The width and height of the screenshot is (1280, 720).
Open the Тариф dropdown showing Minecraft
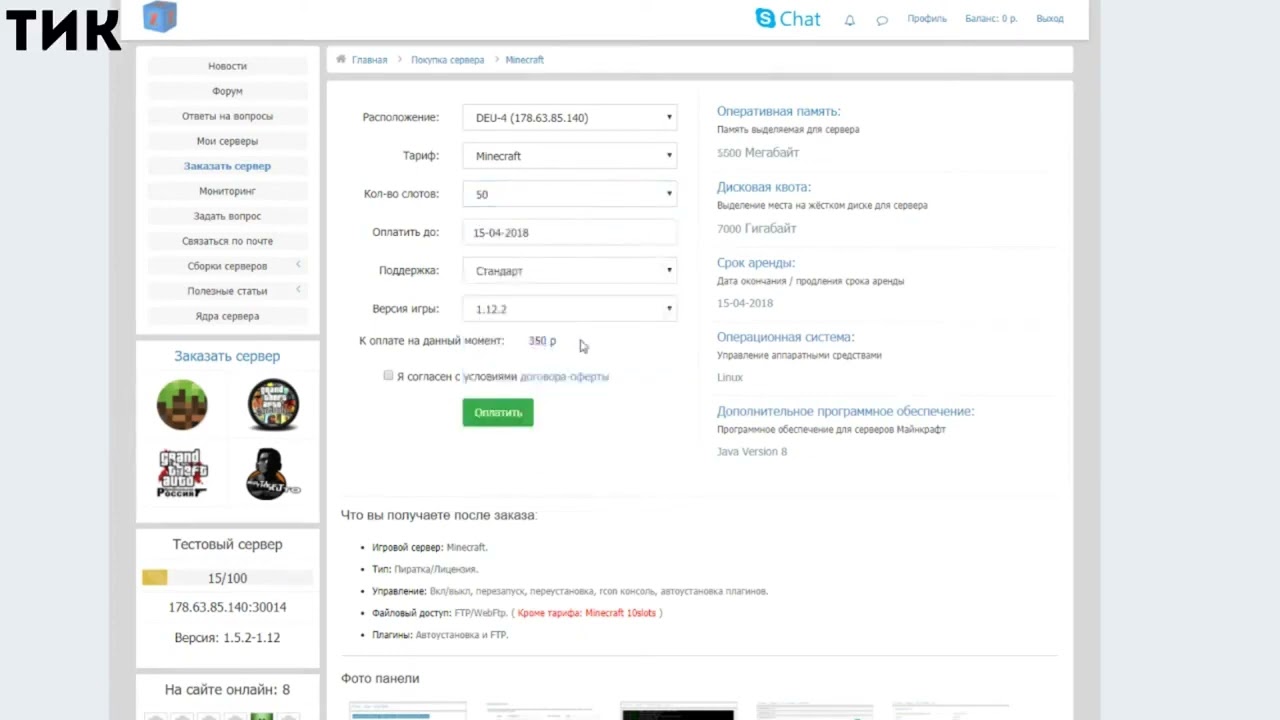[569, 156]
